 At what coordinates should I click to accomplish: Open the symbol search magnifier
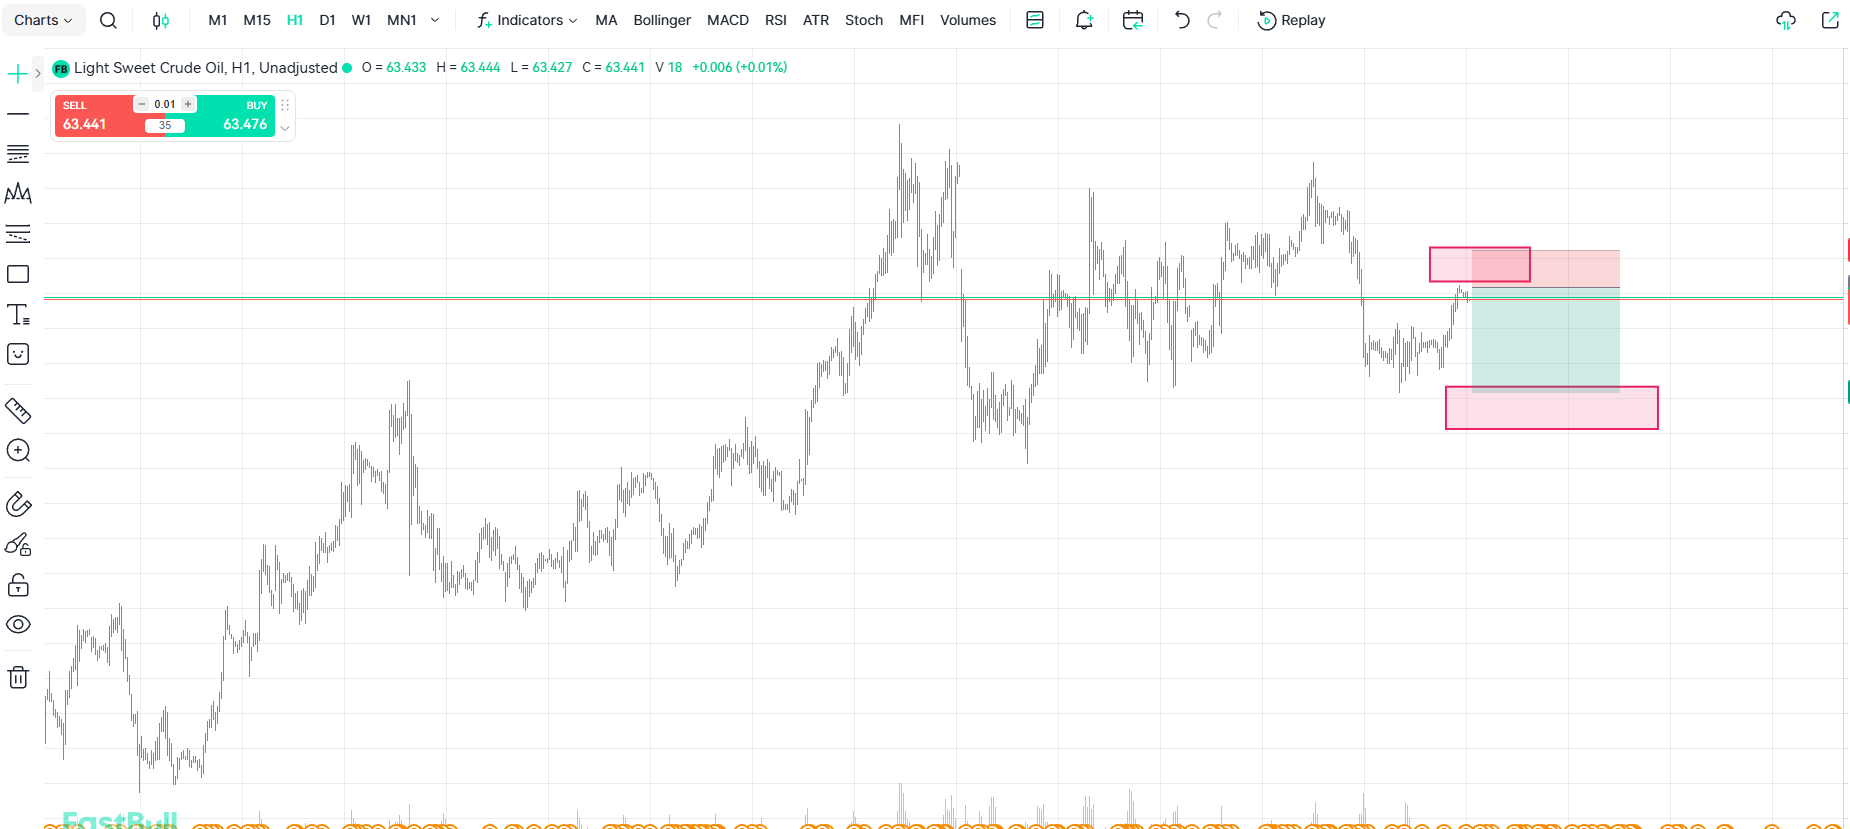(x=108, y=20)
